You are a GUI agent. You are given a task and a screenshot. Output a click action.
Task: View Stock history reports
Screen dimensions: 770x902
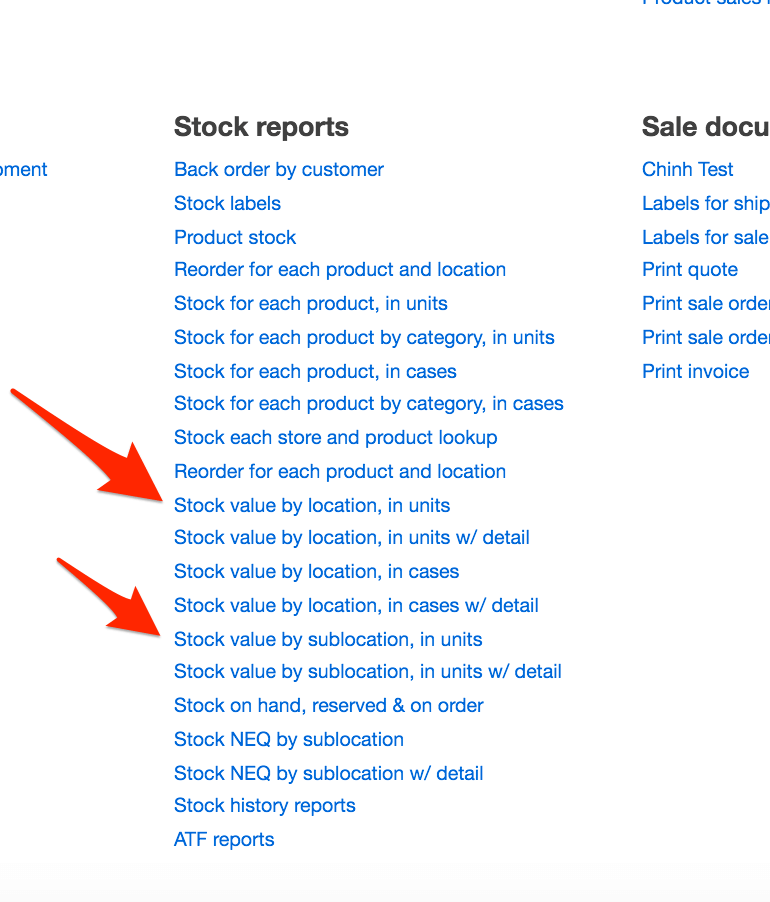[x=264, y=805]
